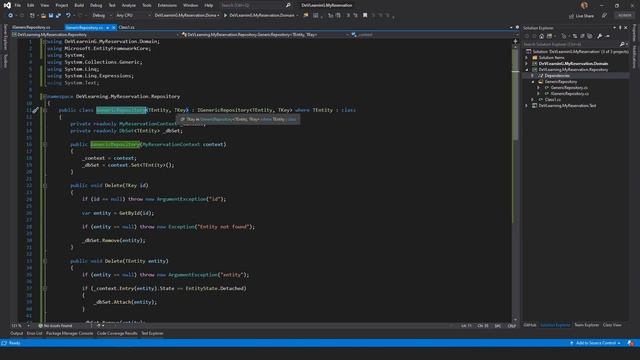Open the Error List tab

(x=34, y=333)
